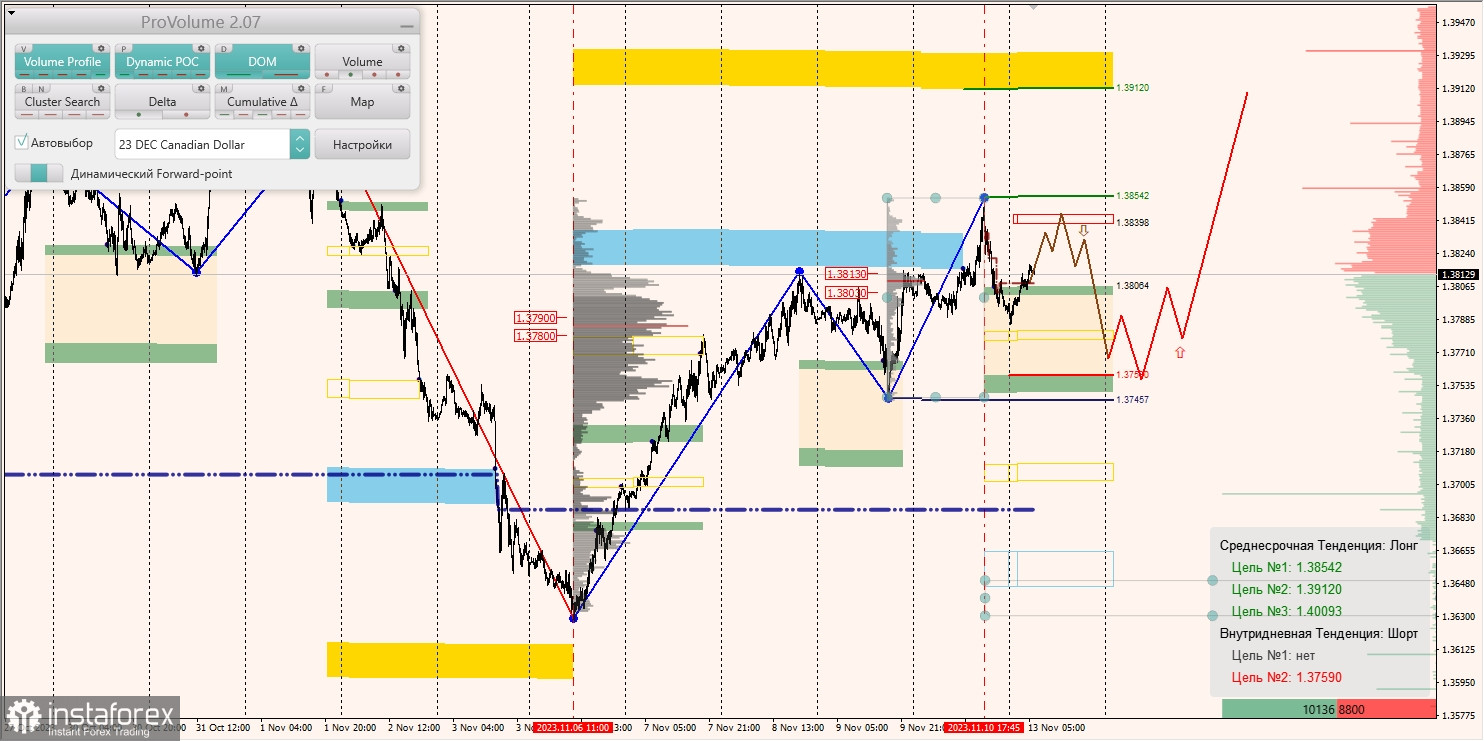
Task: Click Цель №1: 1.38542 in info panel
Action: click(x=1286, y=567)
